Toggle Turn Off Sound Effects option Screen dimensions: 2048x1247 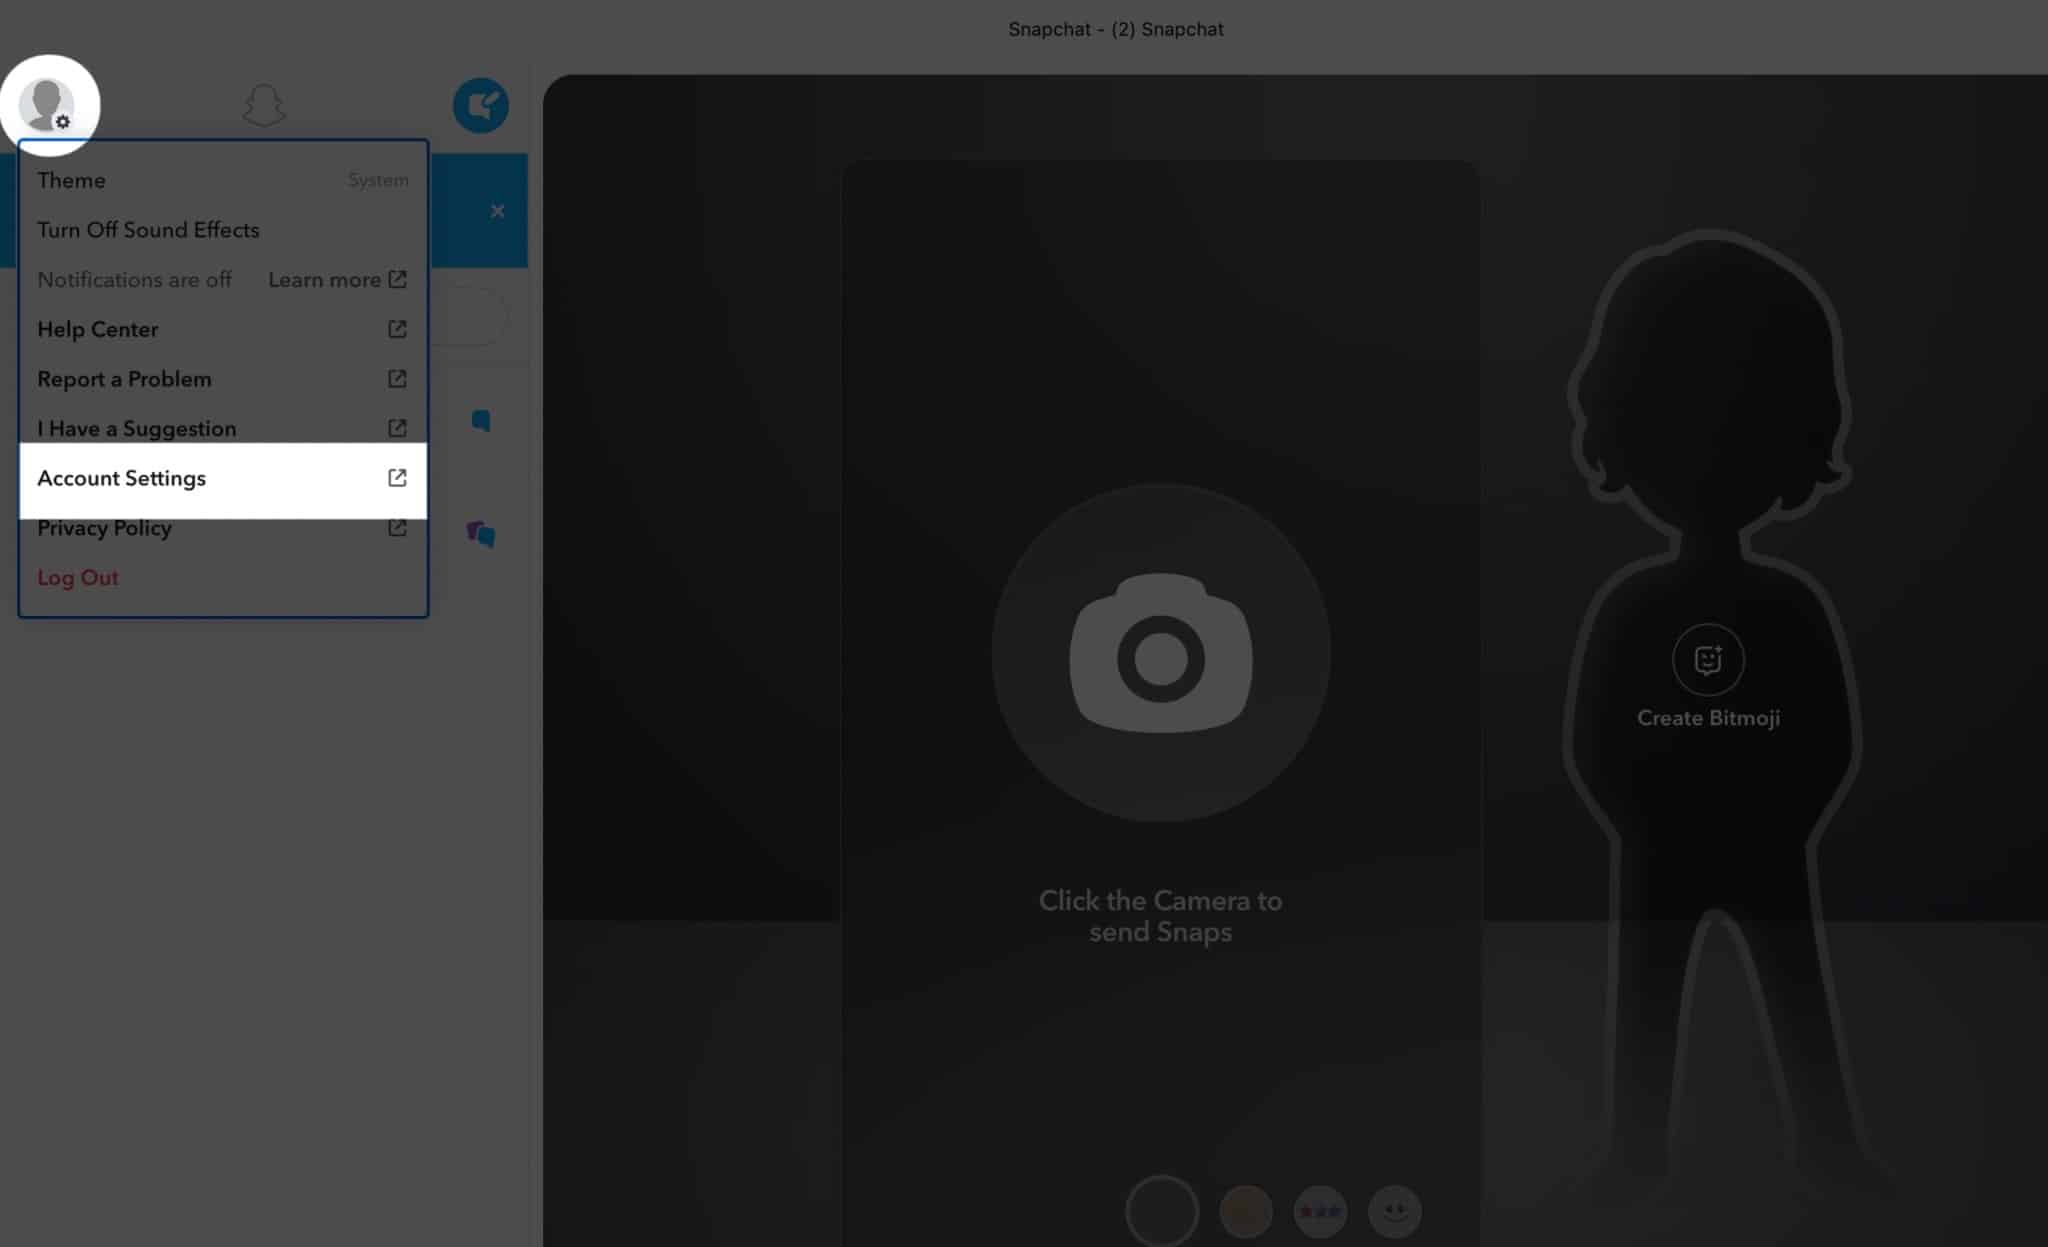tap(148, 230)
